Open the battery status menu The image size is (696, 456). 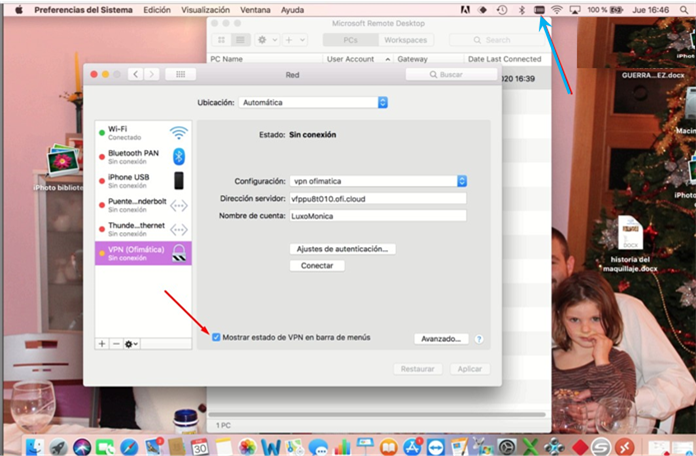tap(605, 10)
